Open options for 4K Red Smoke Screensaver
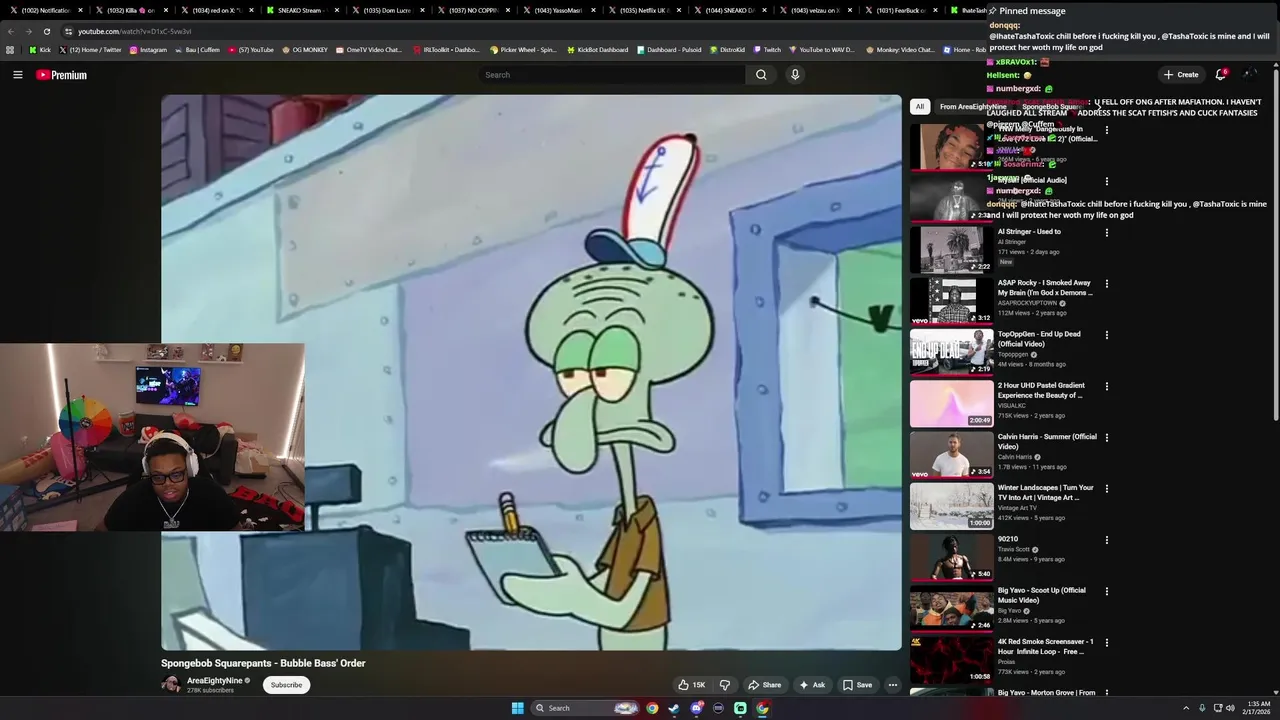This screenshot has width=1280, height=720. click(1107, 643)
